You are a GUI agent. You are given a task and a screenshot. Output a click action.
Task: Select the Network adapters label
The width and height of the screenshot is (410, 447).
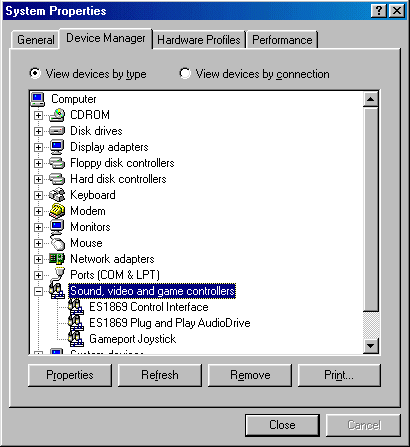112,259
